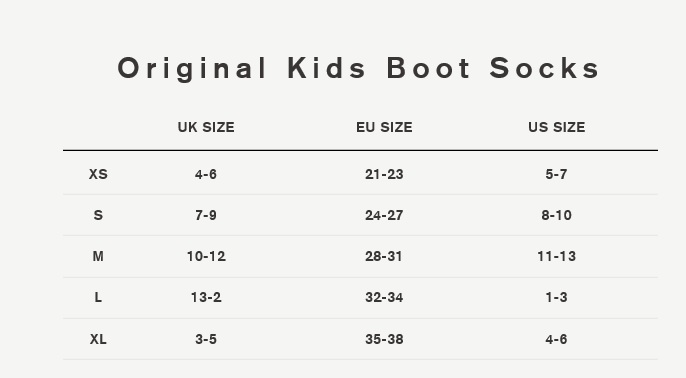The image size is (686, 378).
Task: Click the L row label
Action: click(98, 298)
